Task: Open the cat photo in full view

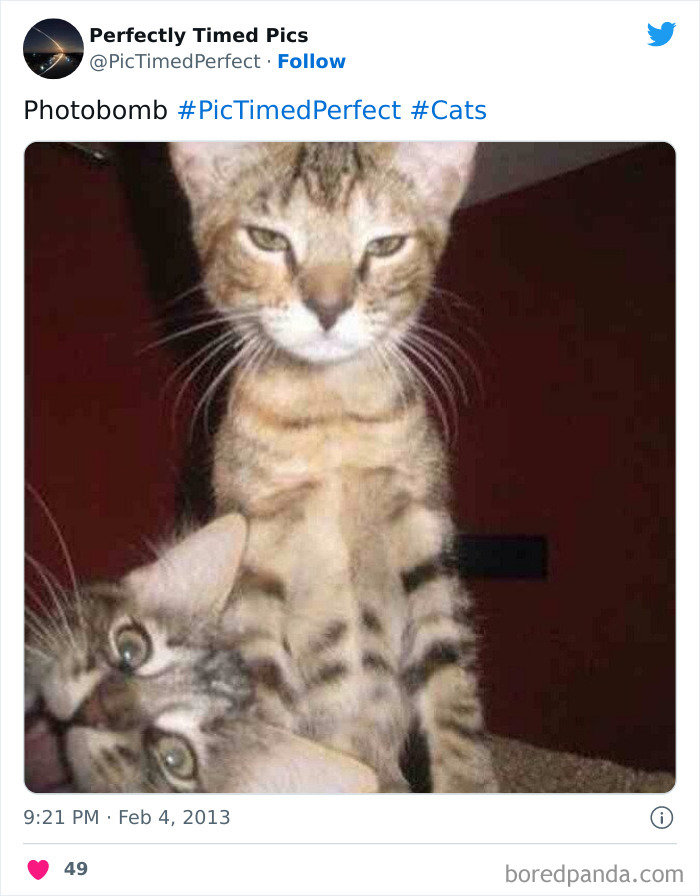Action: (350, 465)
